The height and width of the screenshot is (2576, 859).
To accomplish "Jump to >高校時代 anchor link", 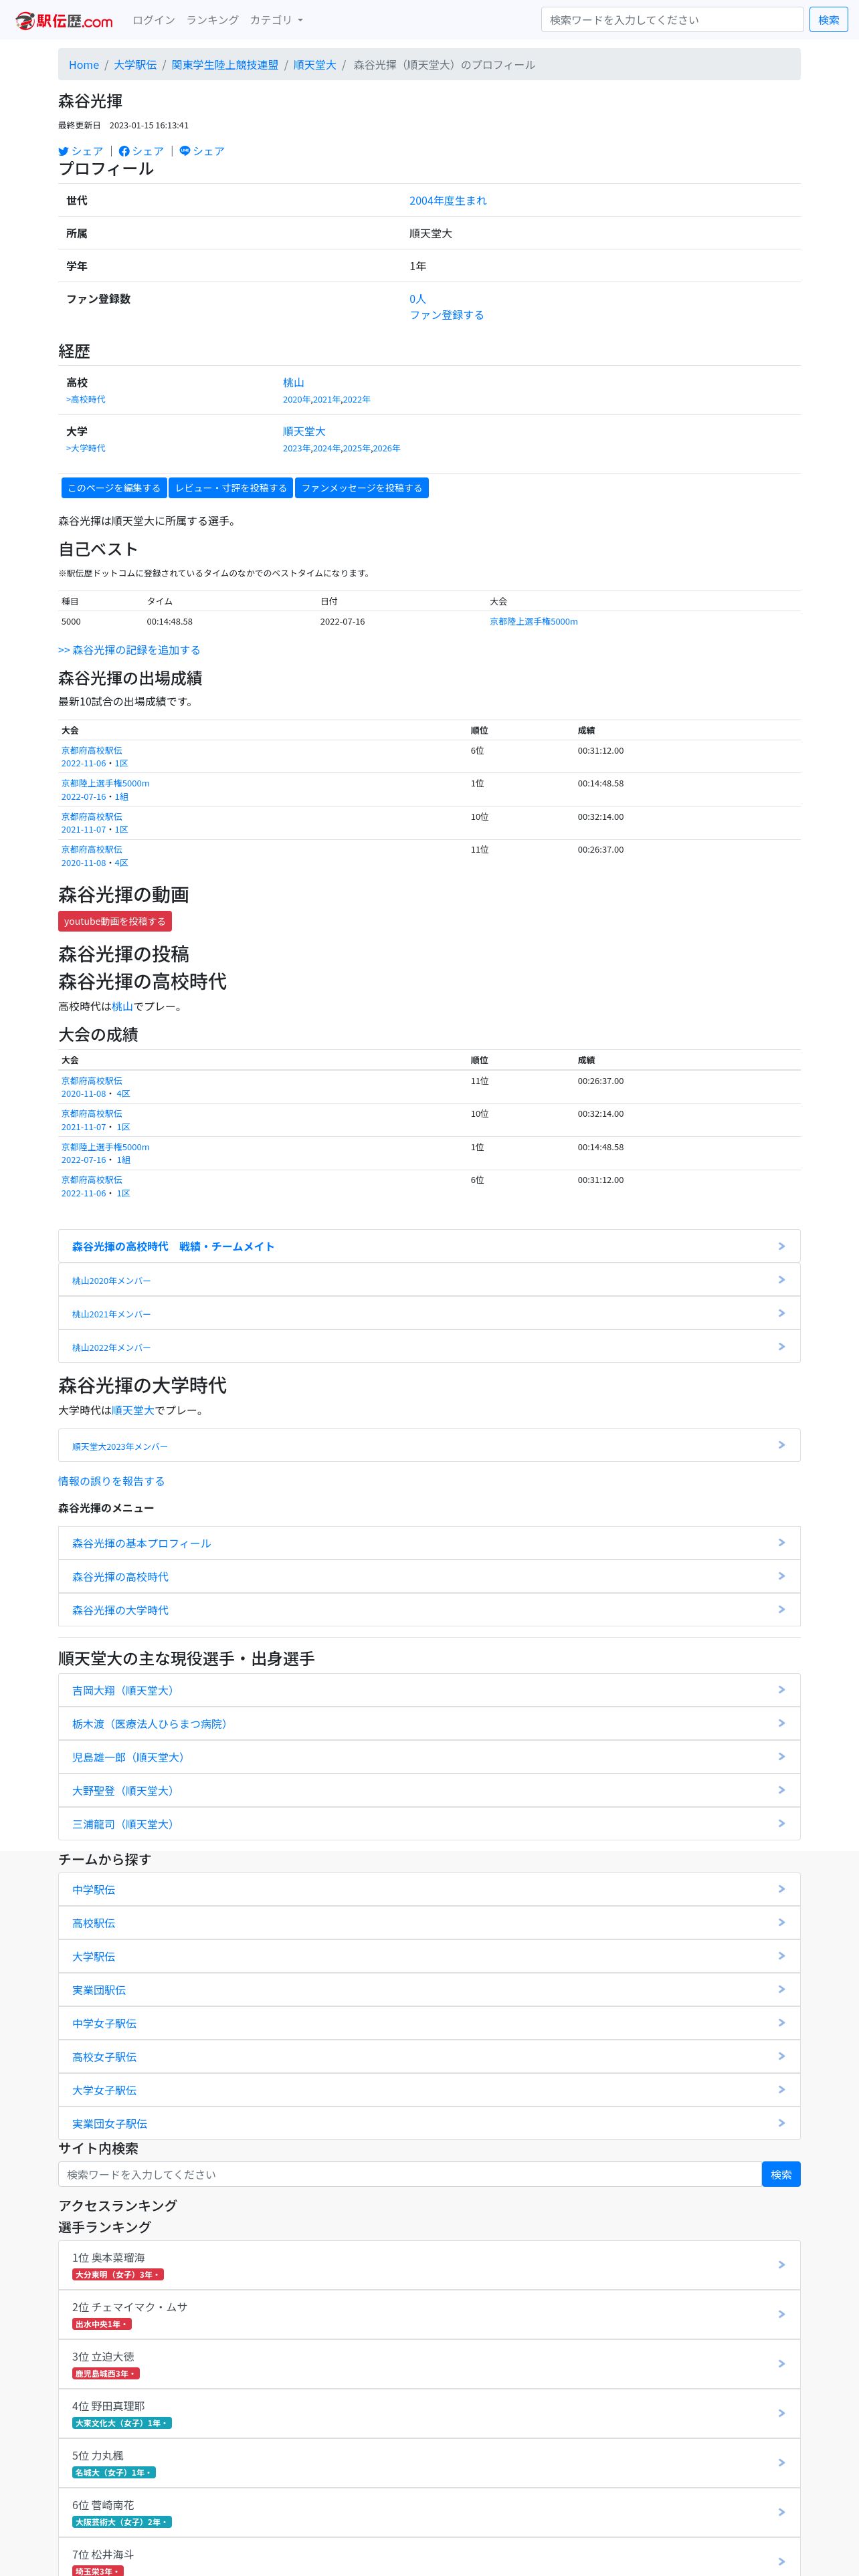I will coord(85,400).
